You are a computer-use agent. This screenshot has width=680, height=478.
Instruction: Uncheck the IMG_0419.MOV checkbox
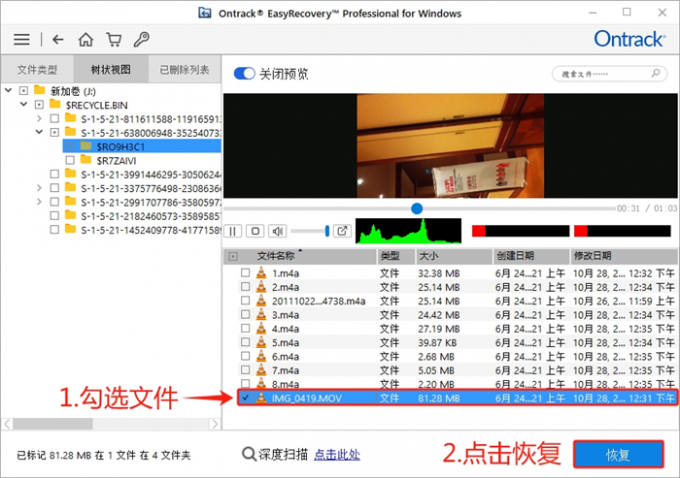point(245,398)
